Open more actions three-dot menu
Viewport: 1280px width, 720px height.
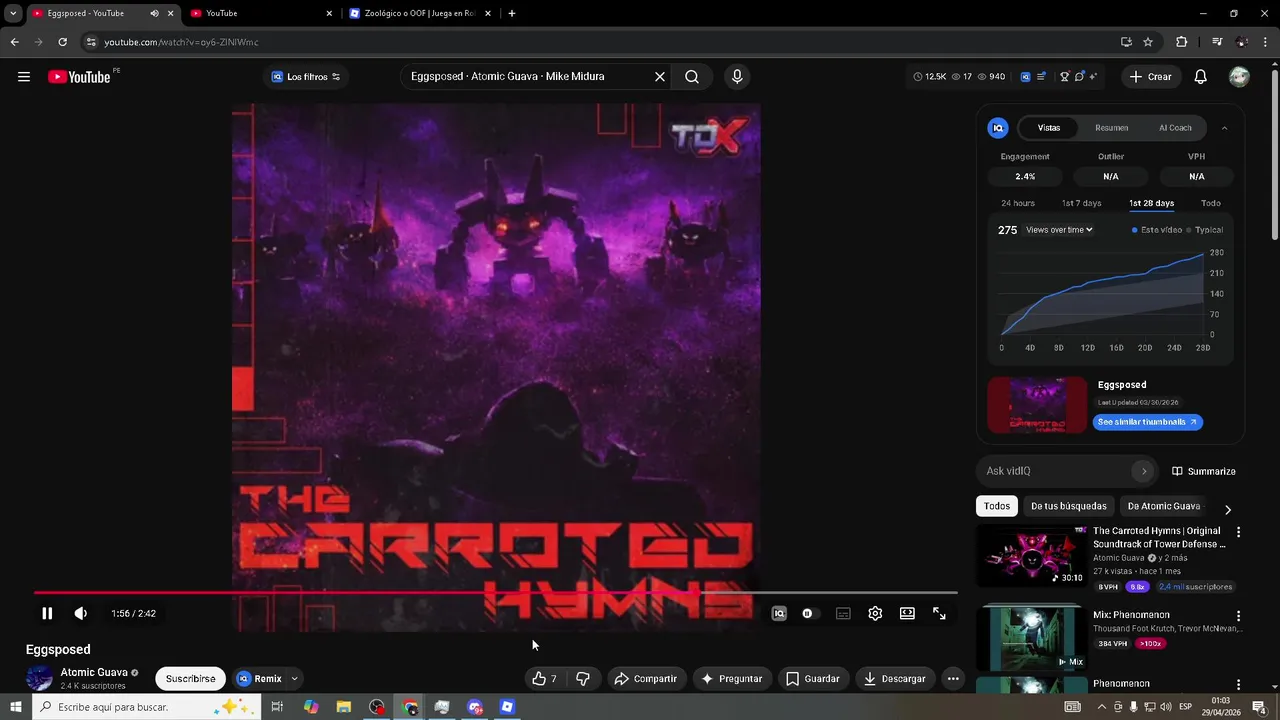953,679
